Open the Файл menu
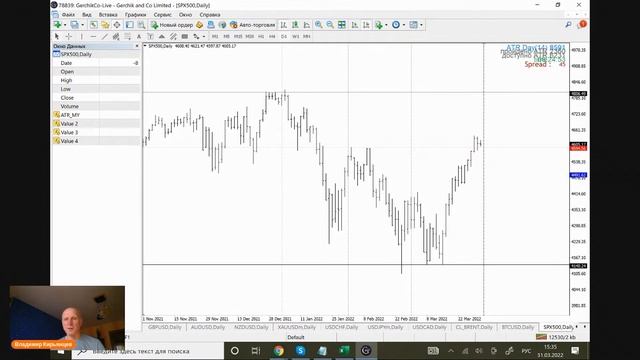640x360 pixels. click(68, 15)
